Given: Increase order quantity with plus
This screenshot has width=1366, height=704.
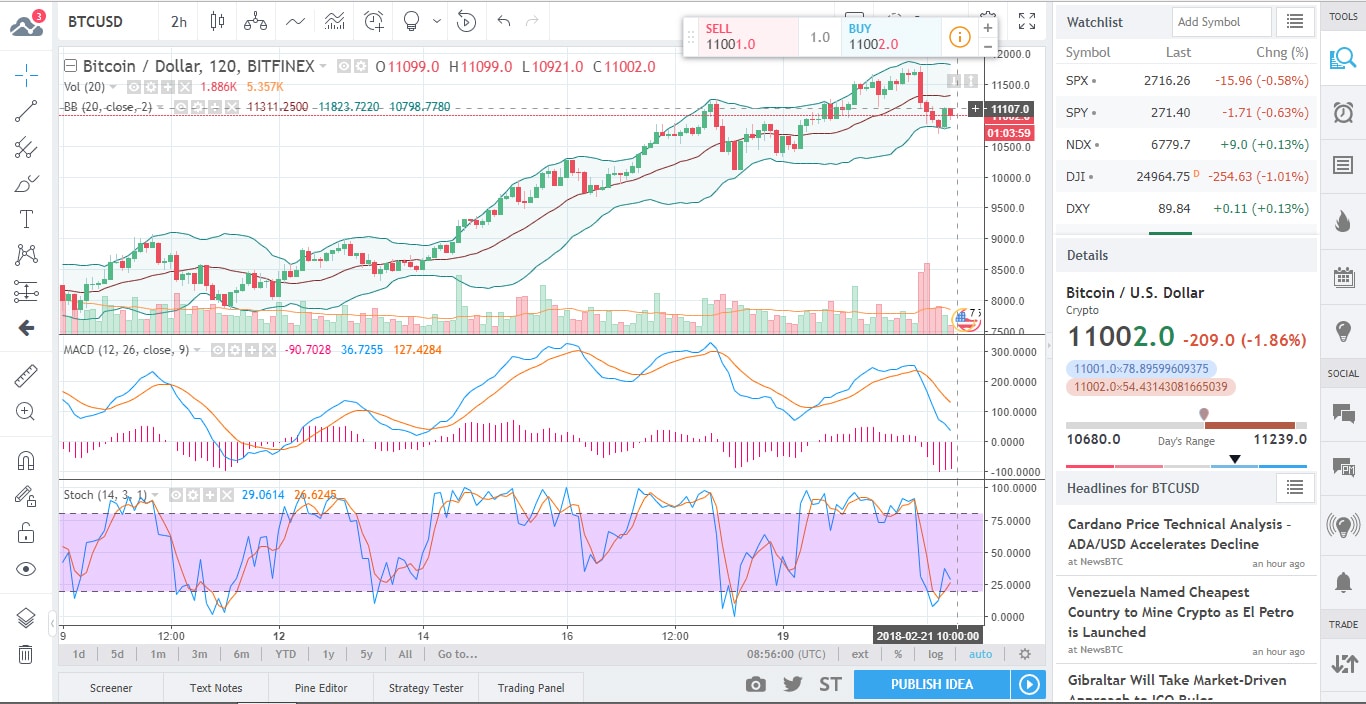Looking at the screenshot, I should click(x=988, y=28).
